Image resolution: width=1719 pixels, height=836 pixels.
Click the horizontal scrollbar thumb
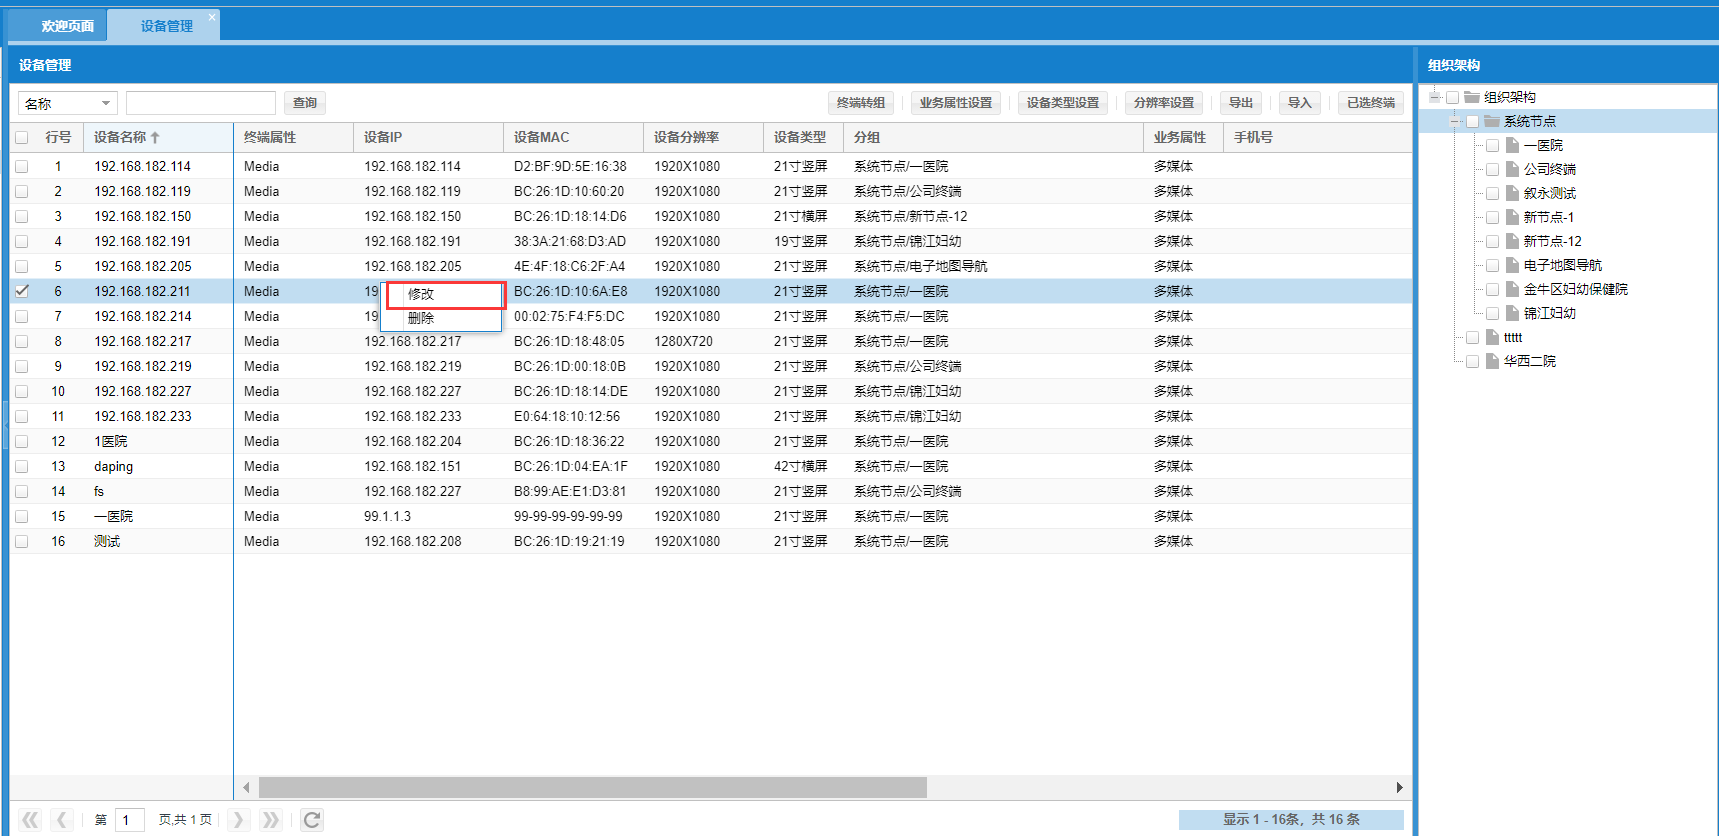pos(593,788)
